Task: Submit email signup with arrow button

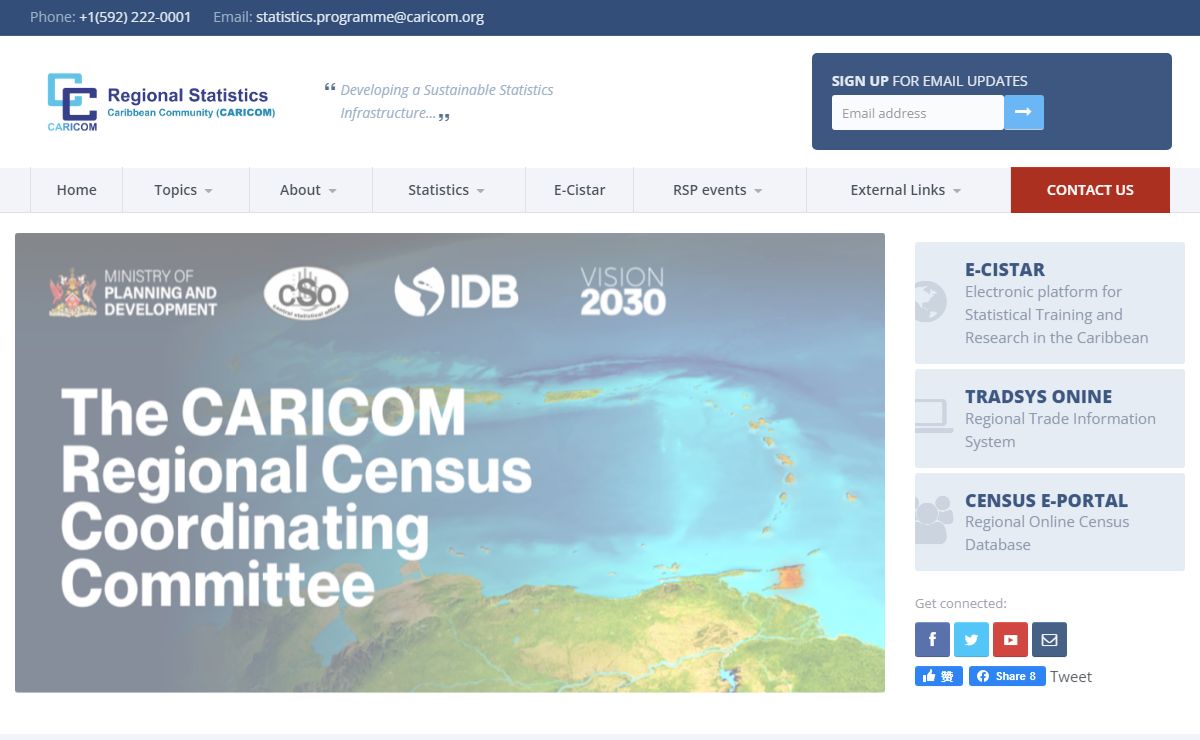Action: (x=1023, y=112)
